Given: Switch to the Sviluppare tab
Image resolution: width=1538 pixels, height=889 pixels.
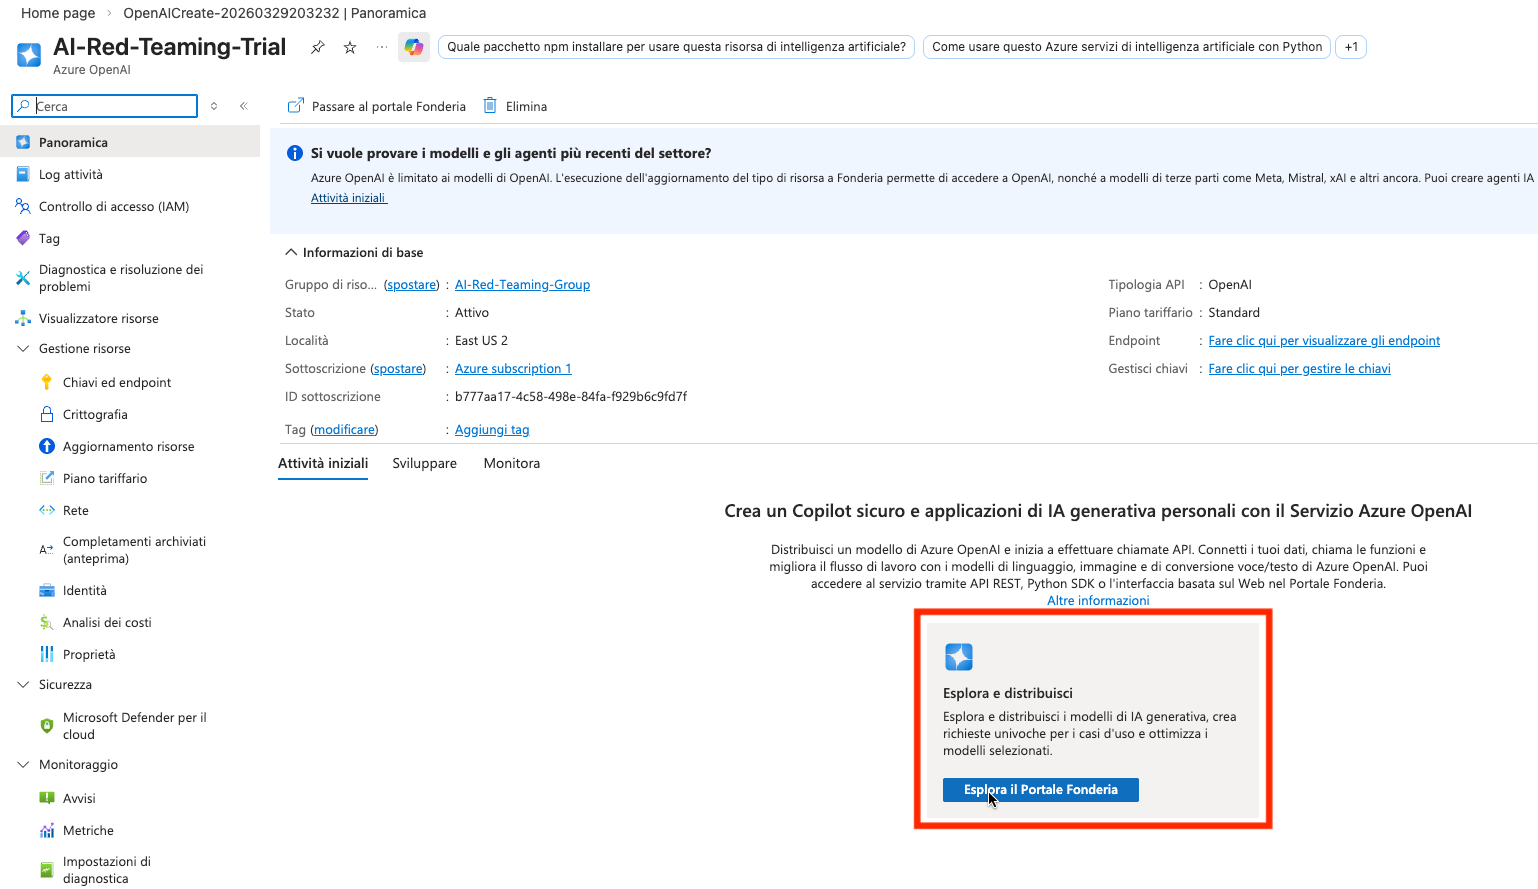Looking at the screenshot, I should coord(425,464).
